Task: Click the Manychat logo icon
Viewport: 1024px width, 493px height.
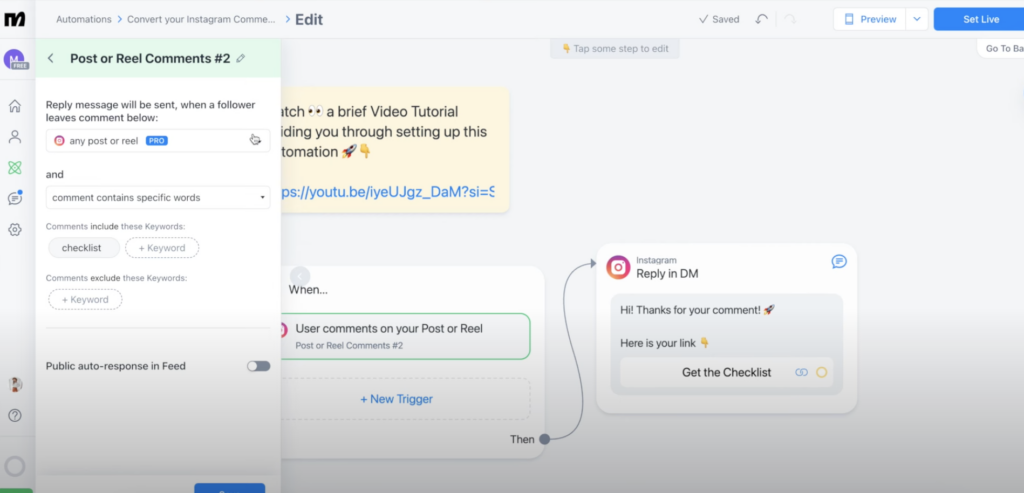Action: coord(14,19)
